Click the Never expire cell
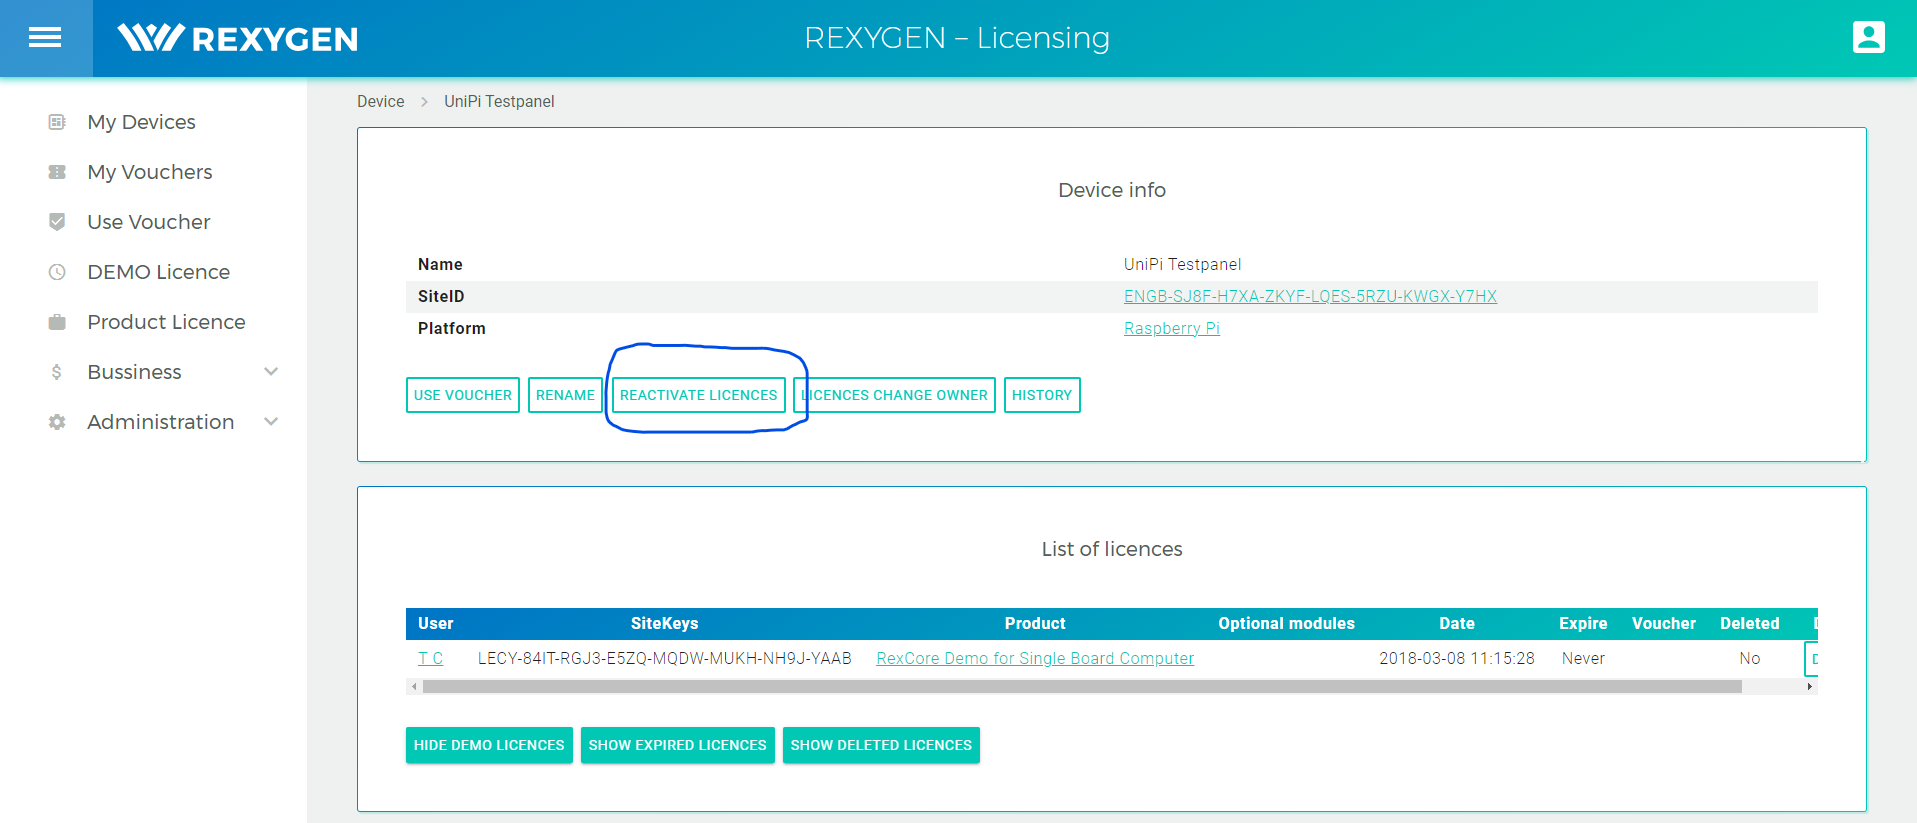Image resolution: width=1917 pixels, height=823 pixels. click(x=1583, y=658)
